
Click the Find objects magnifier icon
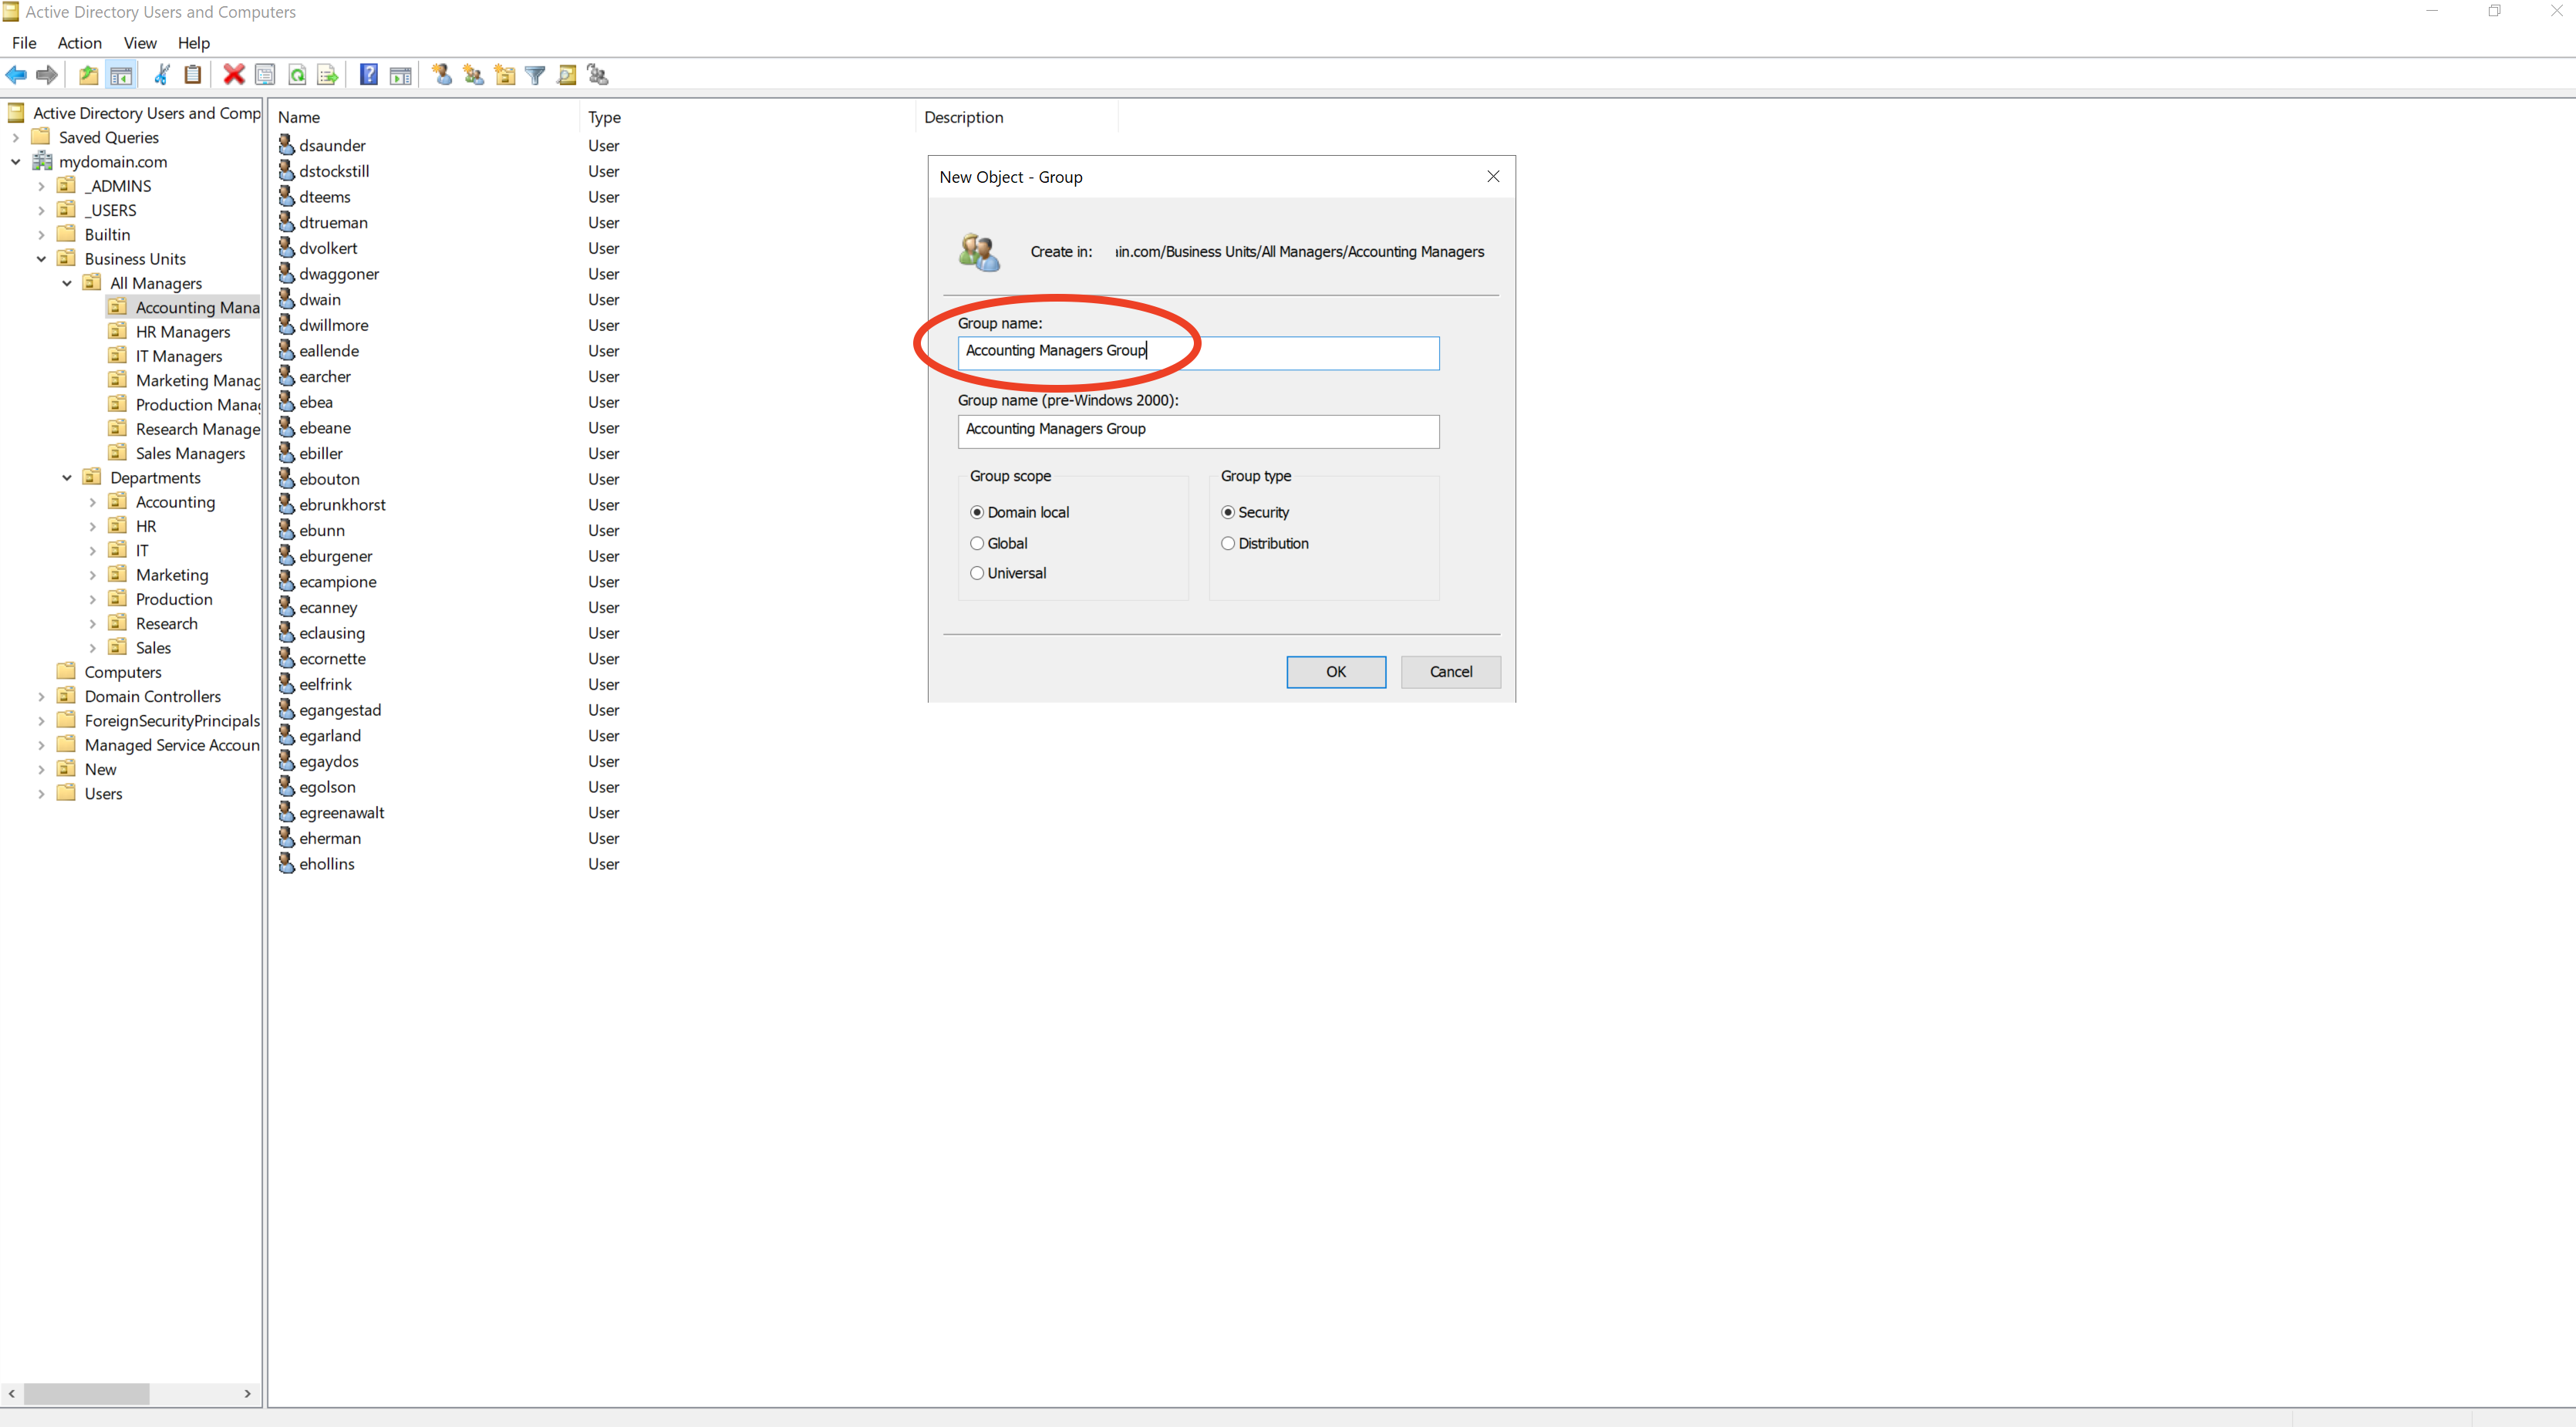(x=567, y=75)
